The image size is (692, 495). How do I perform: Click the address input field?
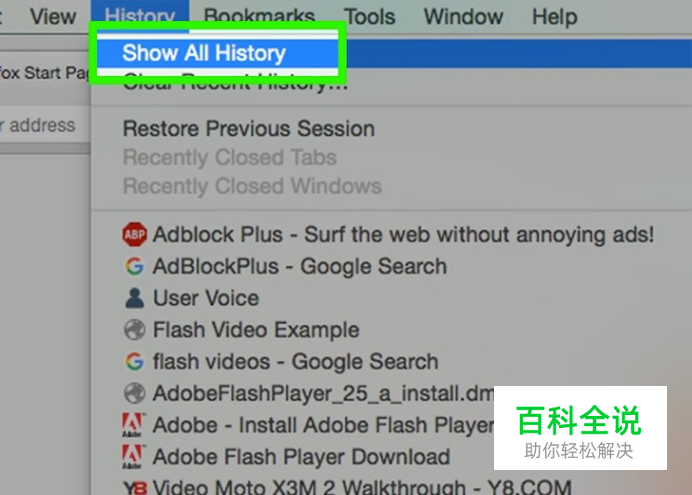pos(44,125)
